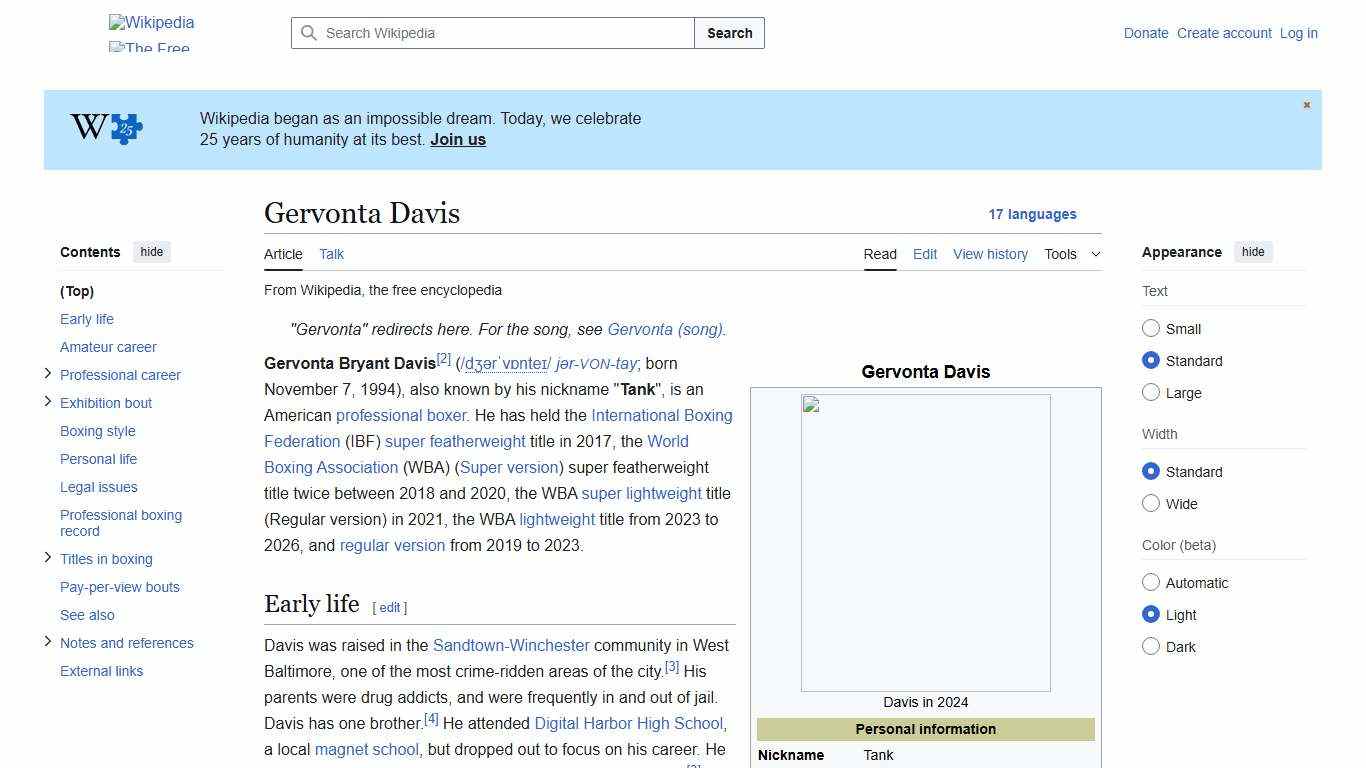Image resolution: width=1366 pixels, height=768 pixels.
Task: Click the search magnifying glass icon
Action: coord(310,33)
